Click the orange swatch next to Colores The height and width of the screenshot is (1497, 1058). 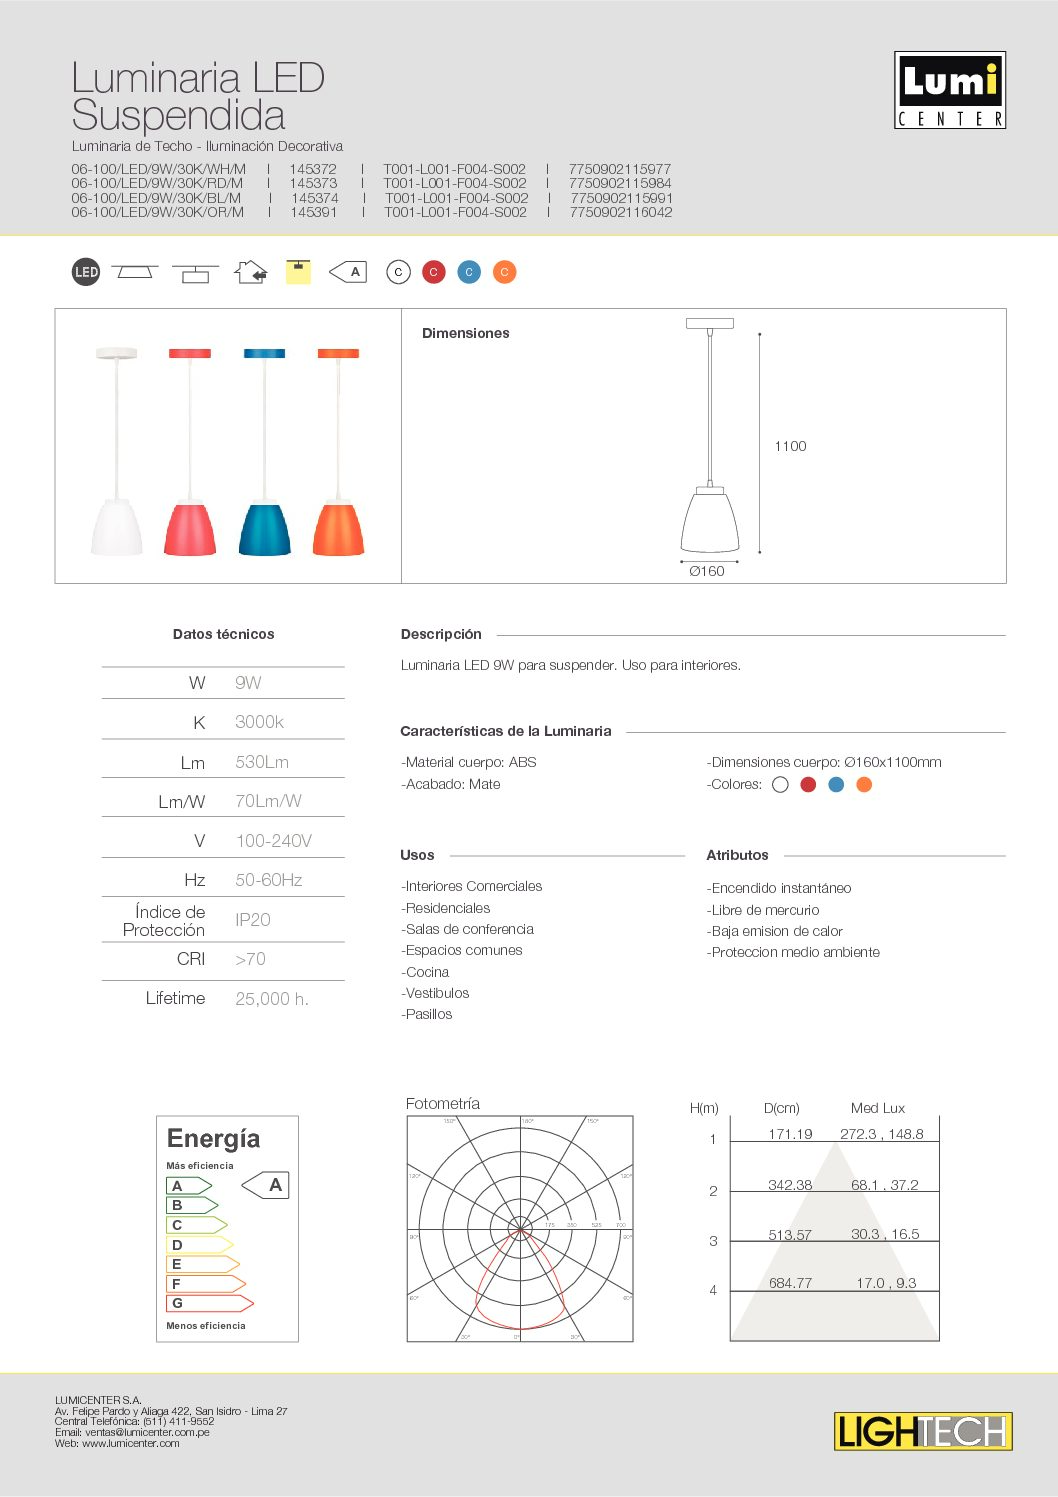[865, 785]
